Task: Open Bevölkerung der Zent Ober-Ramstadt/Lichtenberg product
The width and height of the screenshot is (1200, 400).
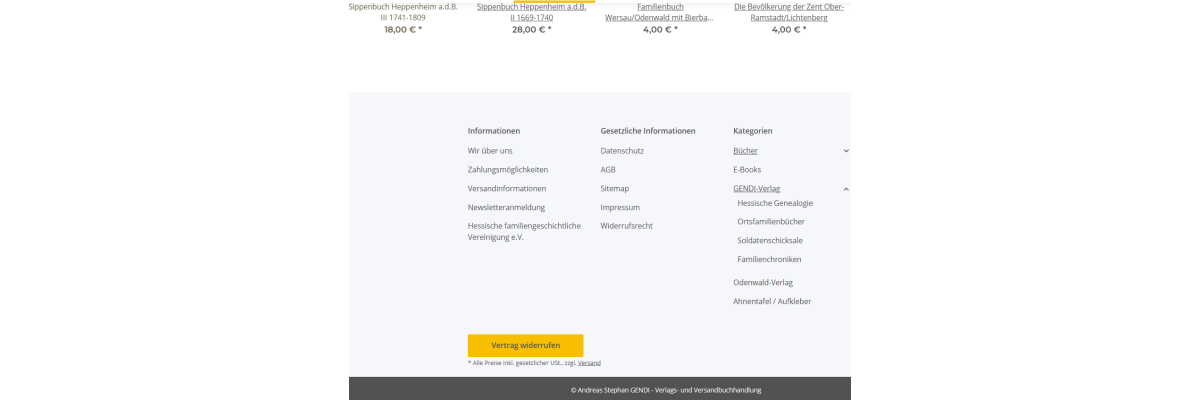Action: [788, 12]
